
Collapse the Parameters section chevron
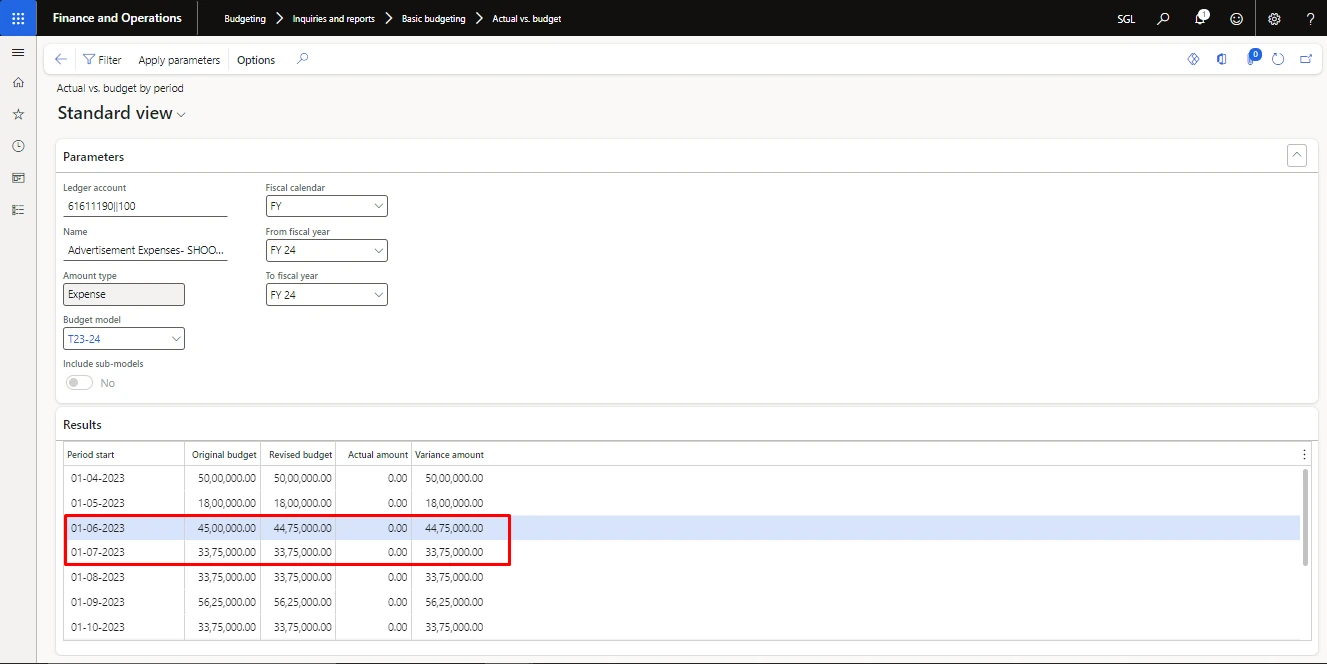1297,156
